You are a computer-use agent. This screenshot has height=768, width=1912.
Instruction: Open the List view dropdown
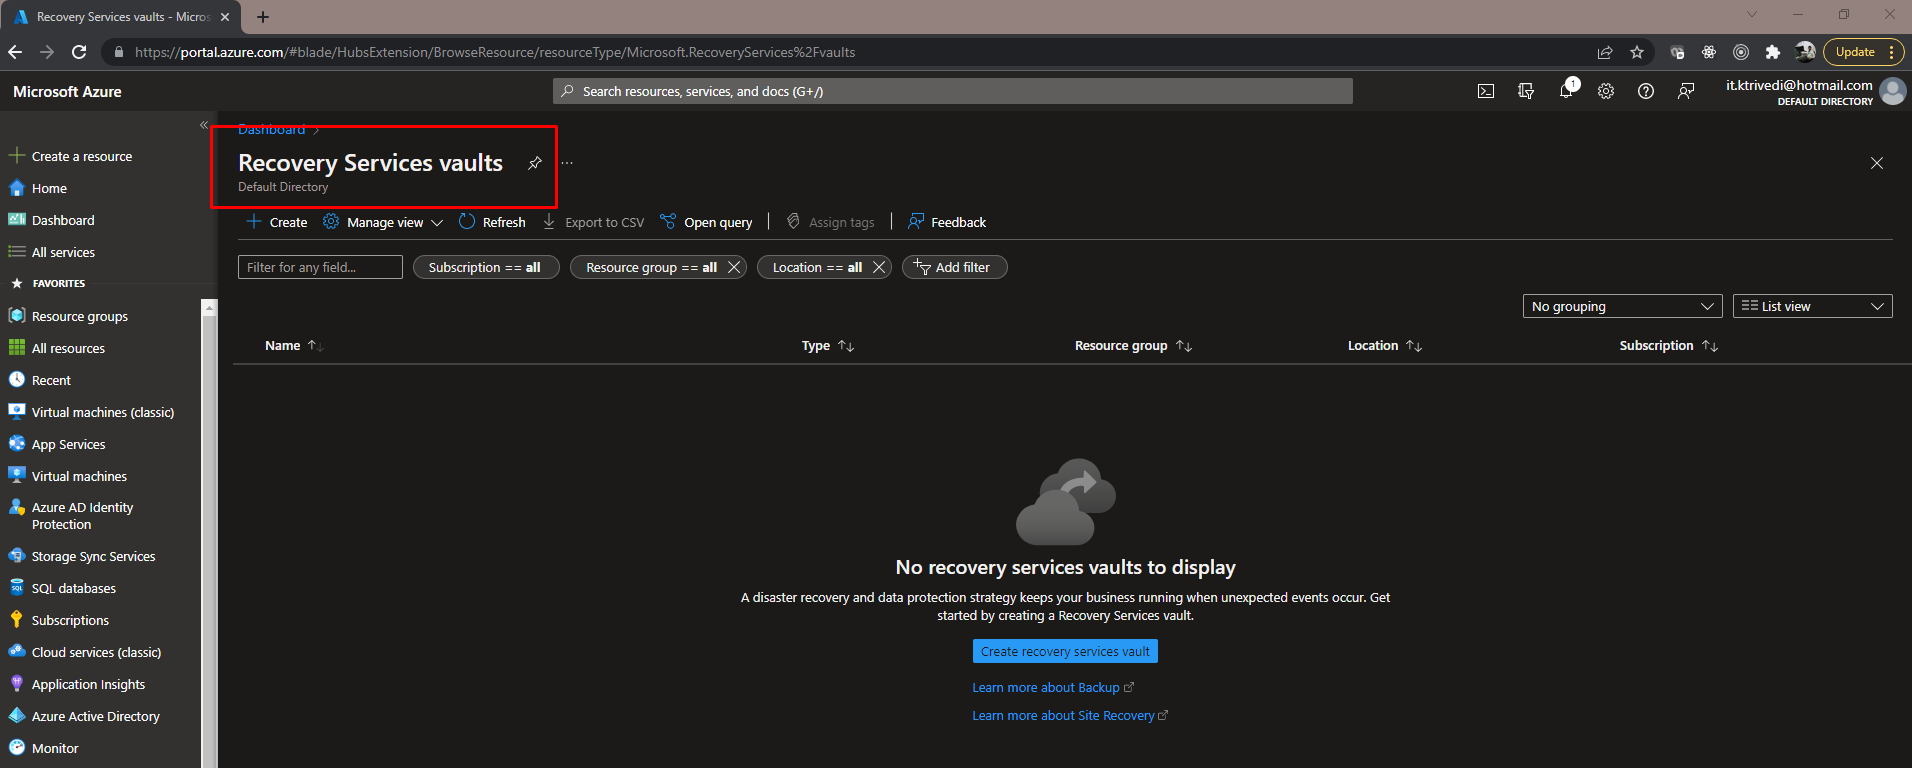click(x=1812, y=306)
